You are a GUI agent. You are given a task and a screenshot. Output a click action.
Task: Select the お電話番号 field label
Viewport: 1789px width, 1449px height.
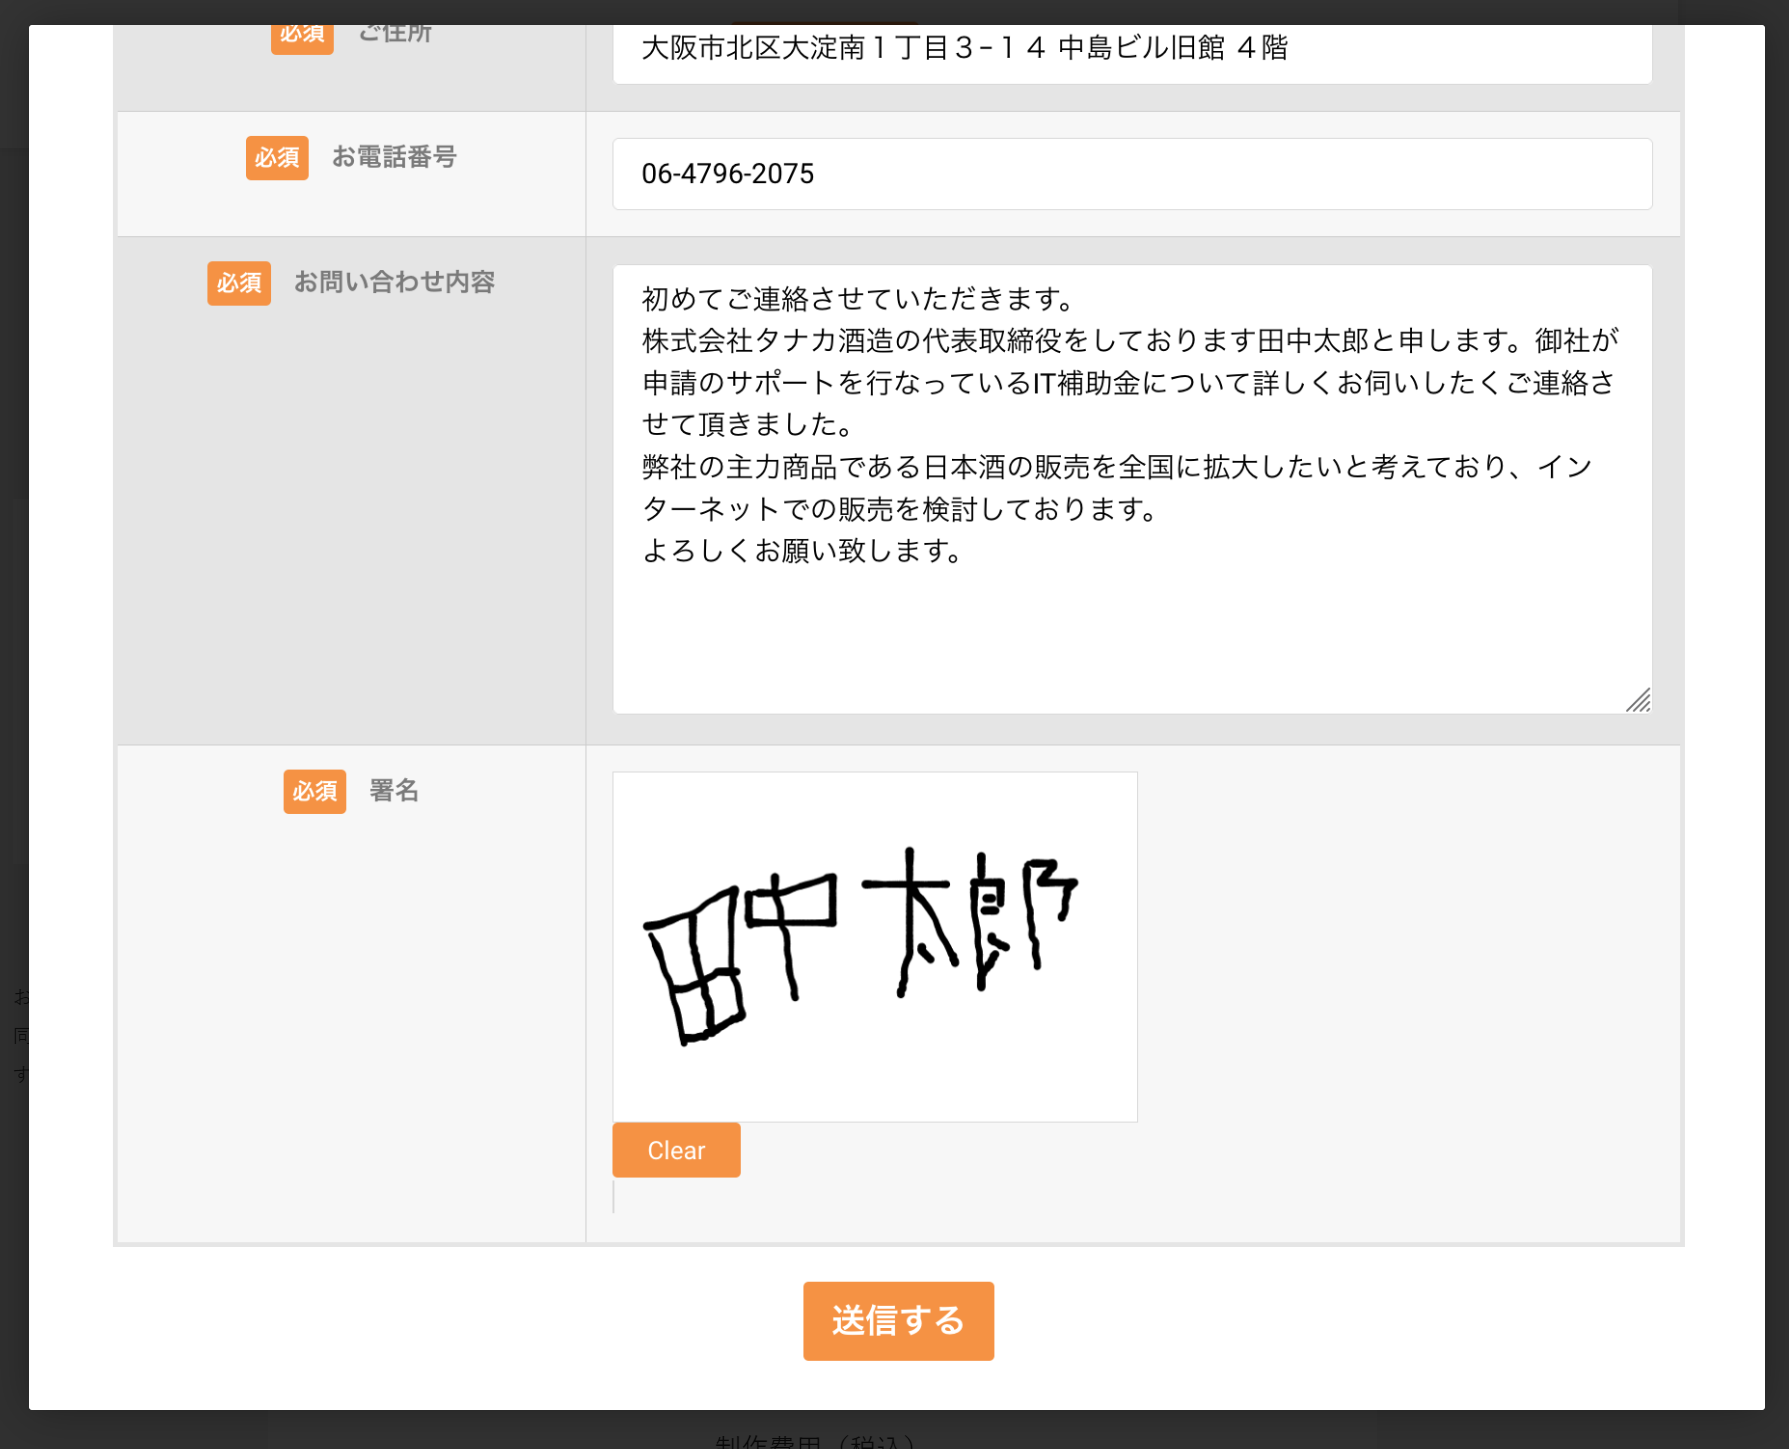394,157
